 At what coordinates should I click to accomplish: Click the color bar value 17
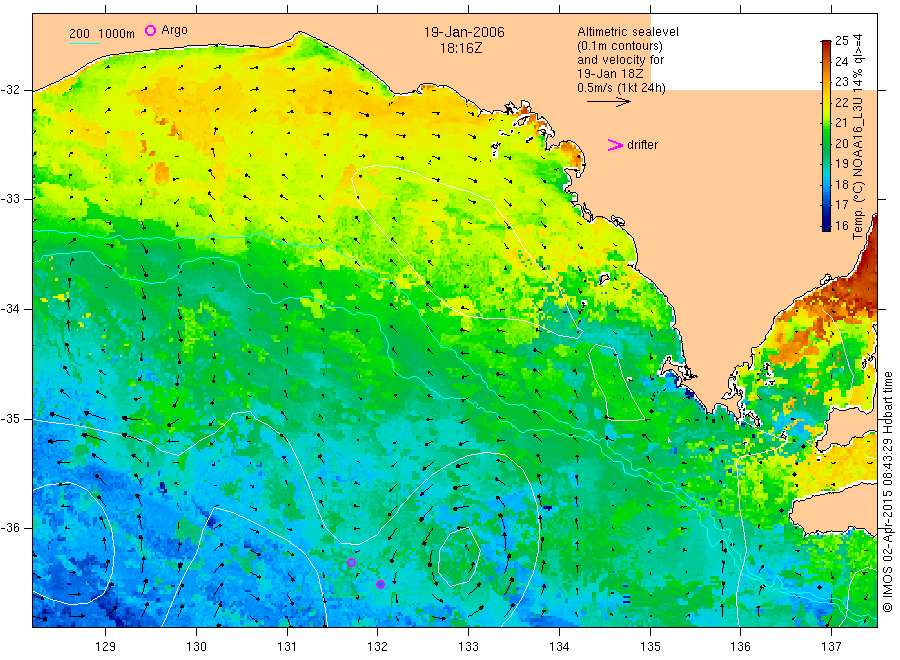pyautogui.click(x=841, y=204)
